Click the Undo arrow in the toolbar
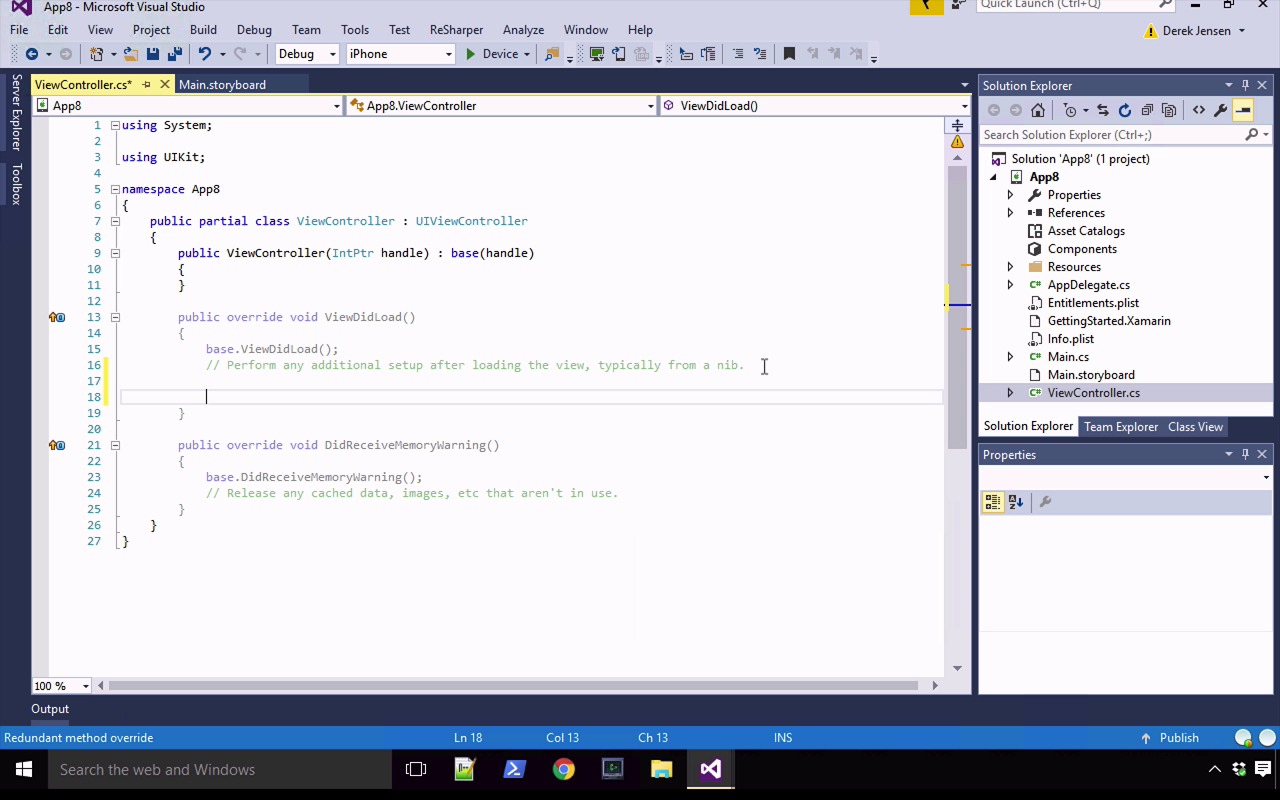 tap(205, 54)
